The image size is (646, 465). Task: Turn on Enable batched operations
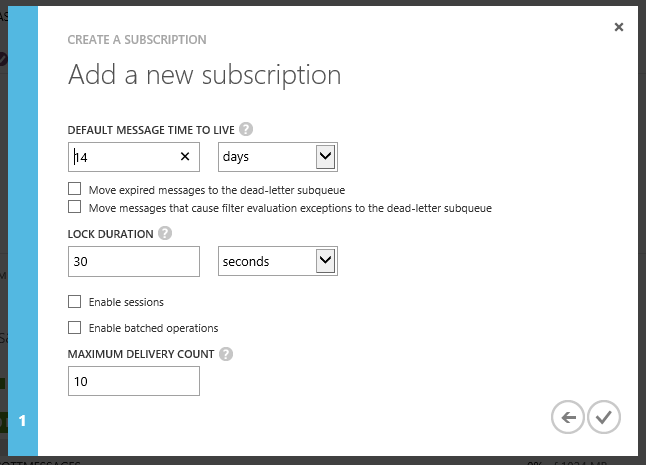75,327
